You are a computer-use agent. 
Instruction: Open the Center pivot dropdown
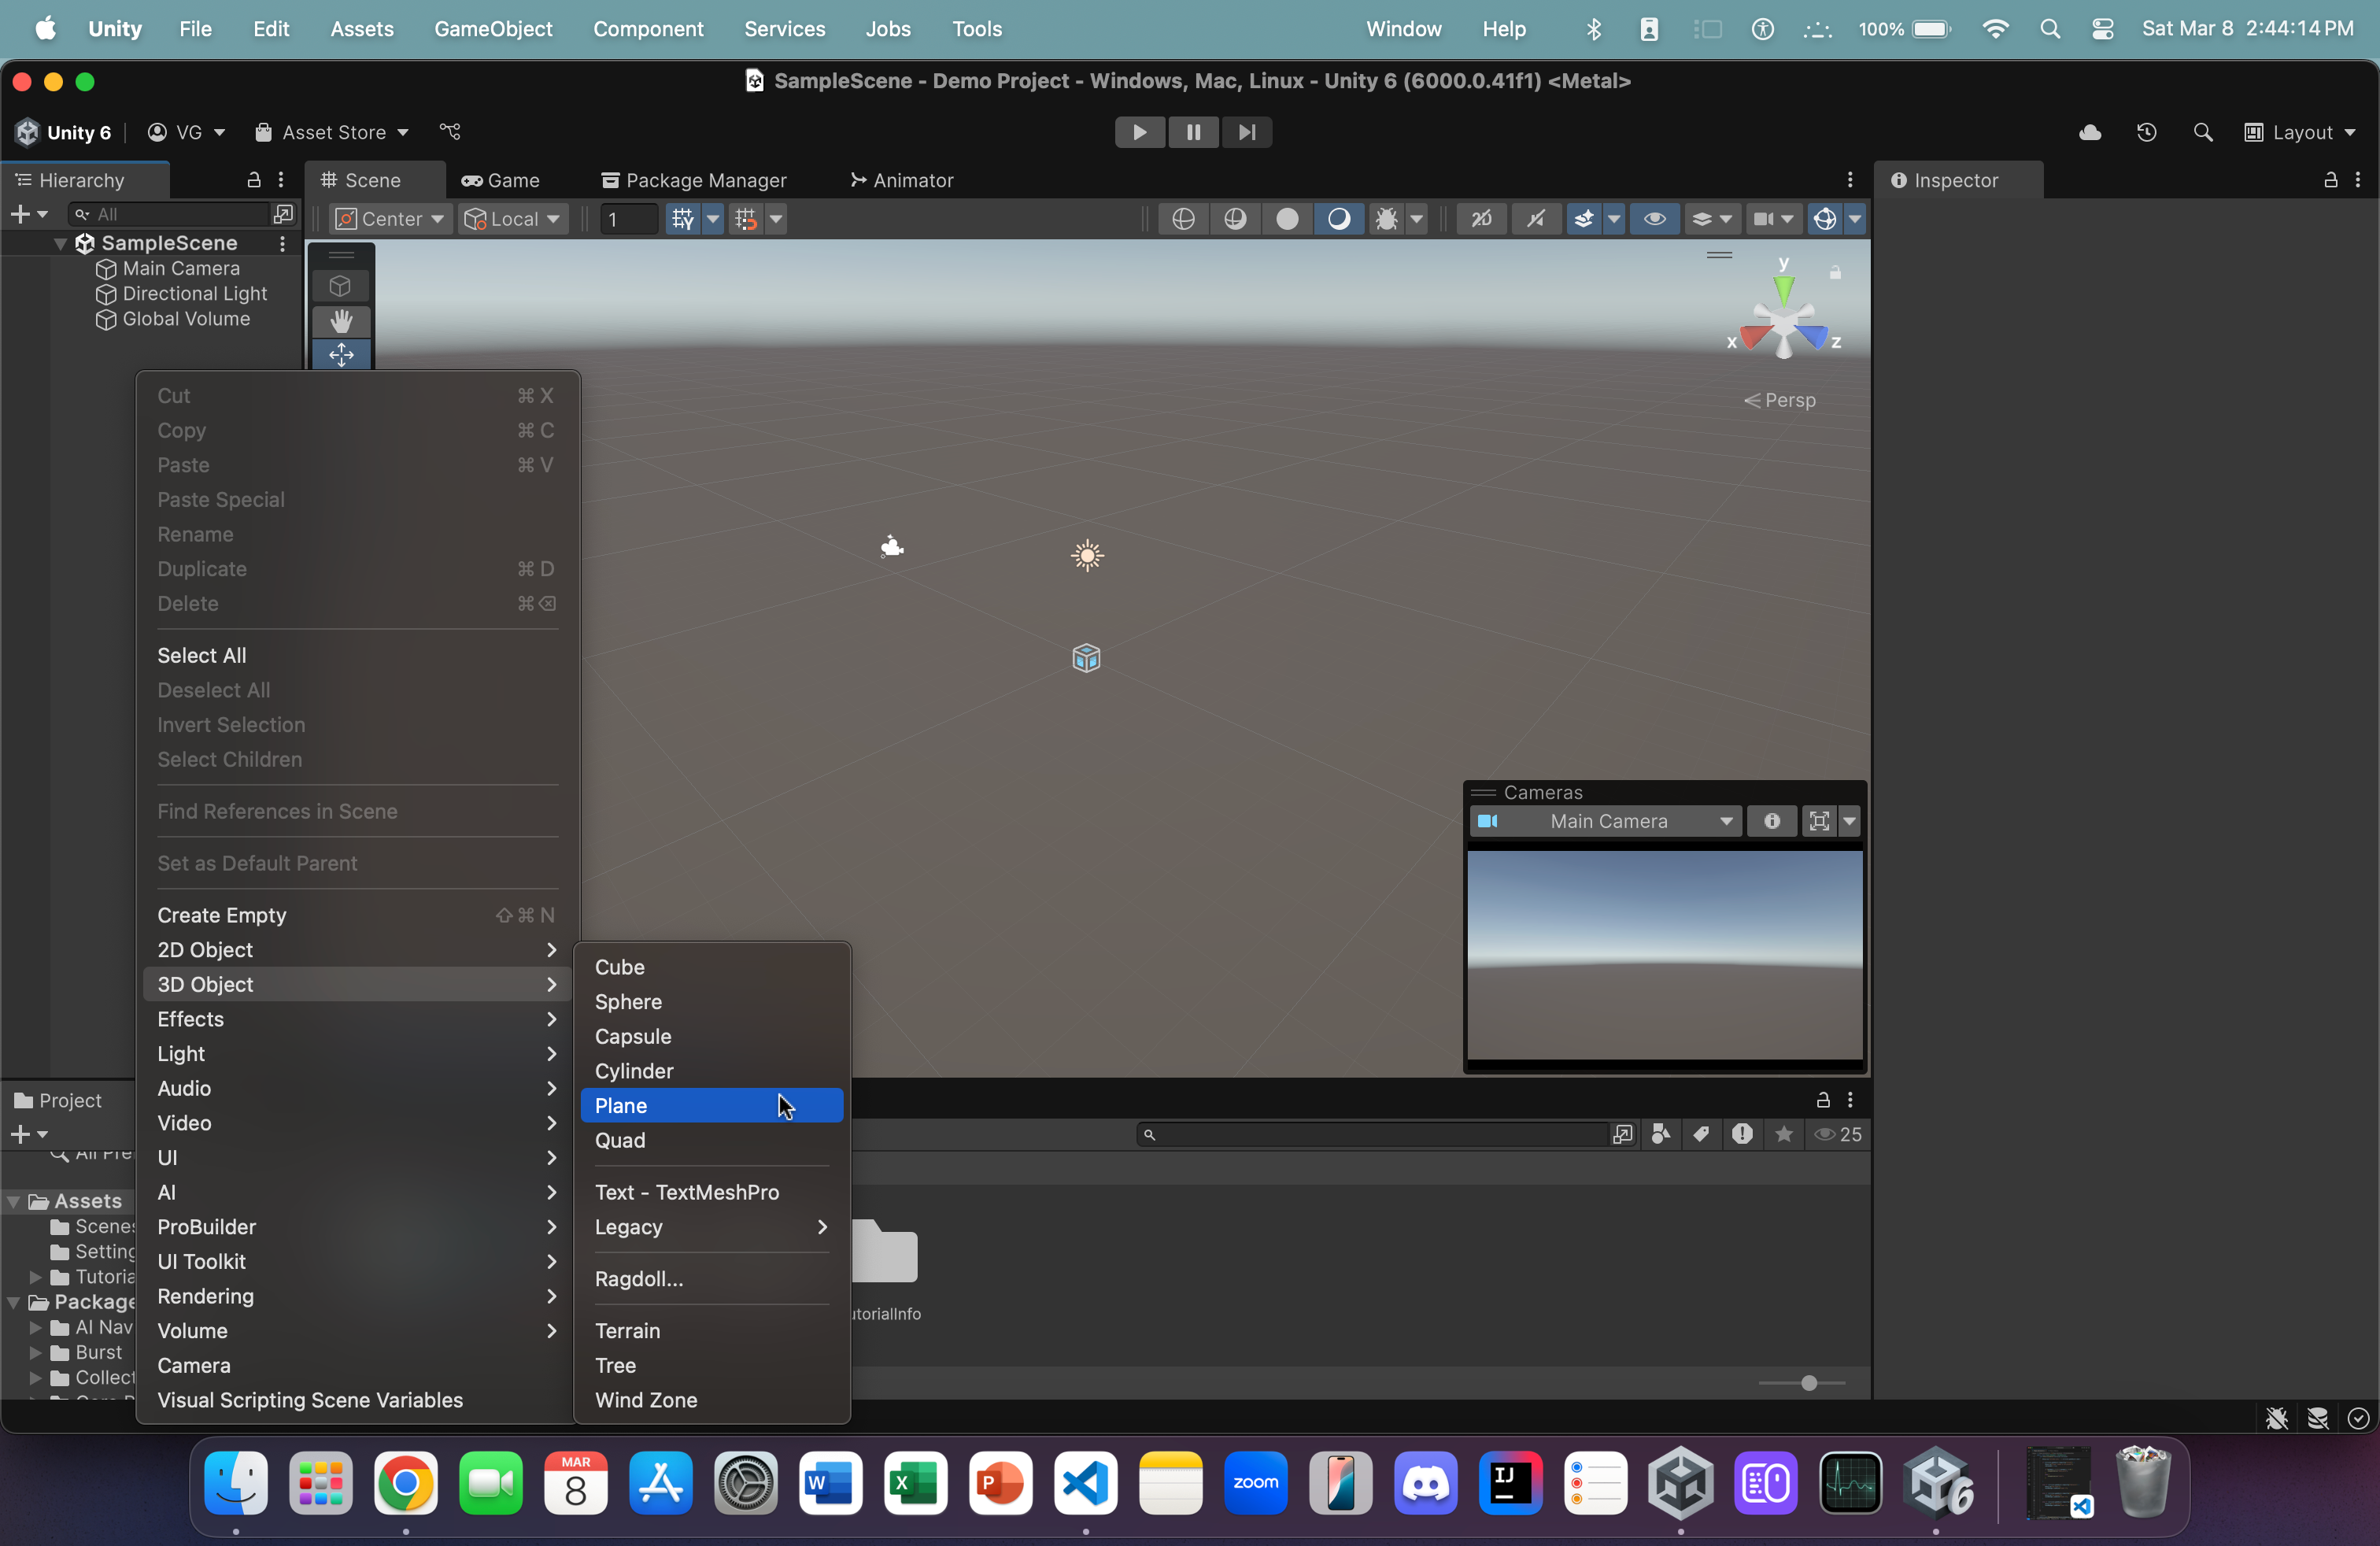pyautogui.click(x=390, y=218)
